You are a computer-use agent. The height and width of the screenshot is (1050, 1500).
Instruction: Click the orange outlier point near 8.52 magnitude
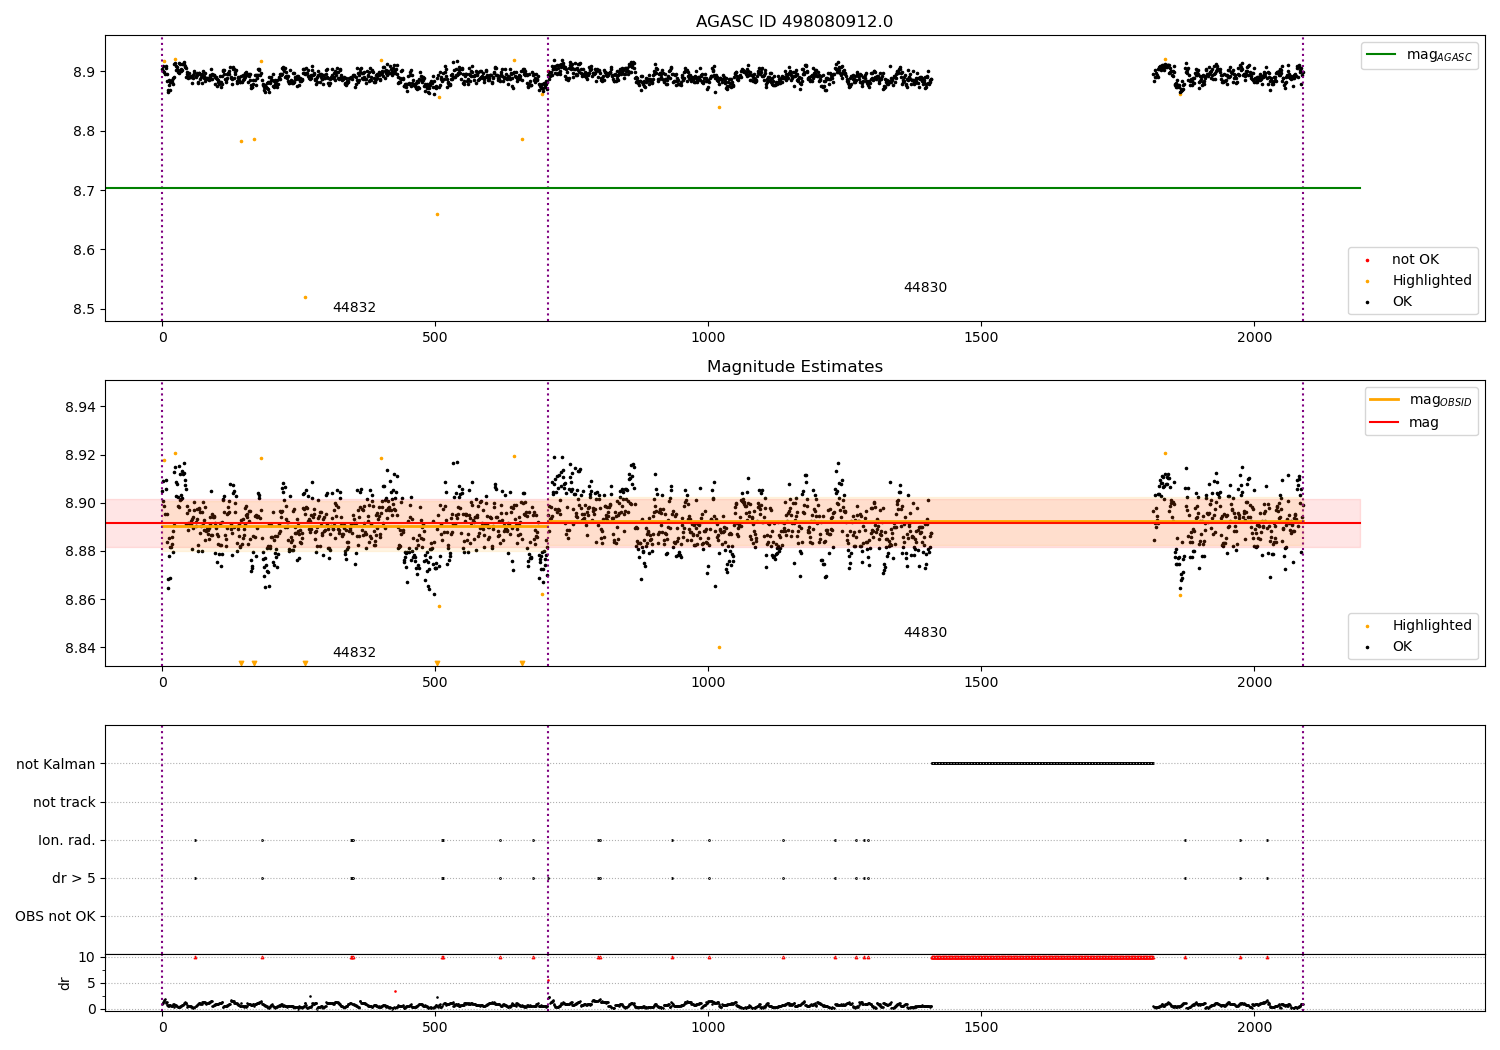(305, 297)
